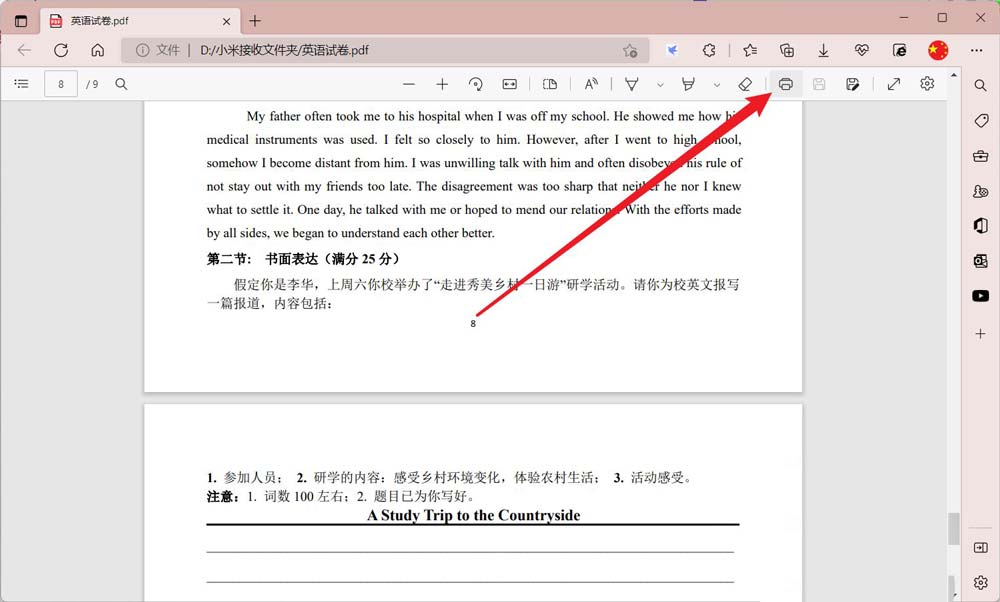Add this page to favorites star
This screenshot has height=602, width=1000.
(x=630, y=50)
